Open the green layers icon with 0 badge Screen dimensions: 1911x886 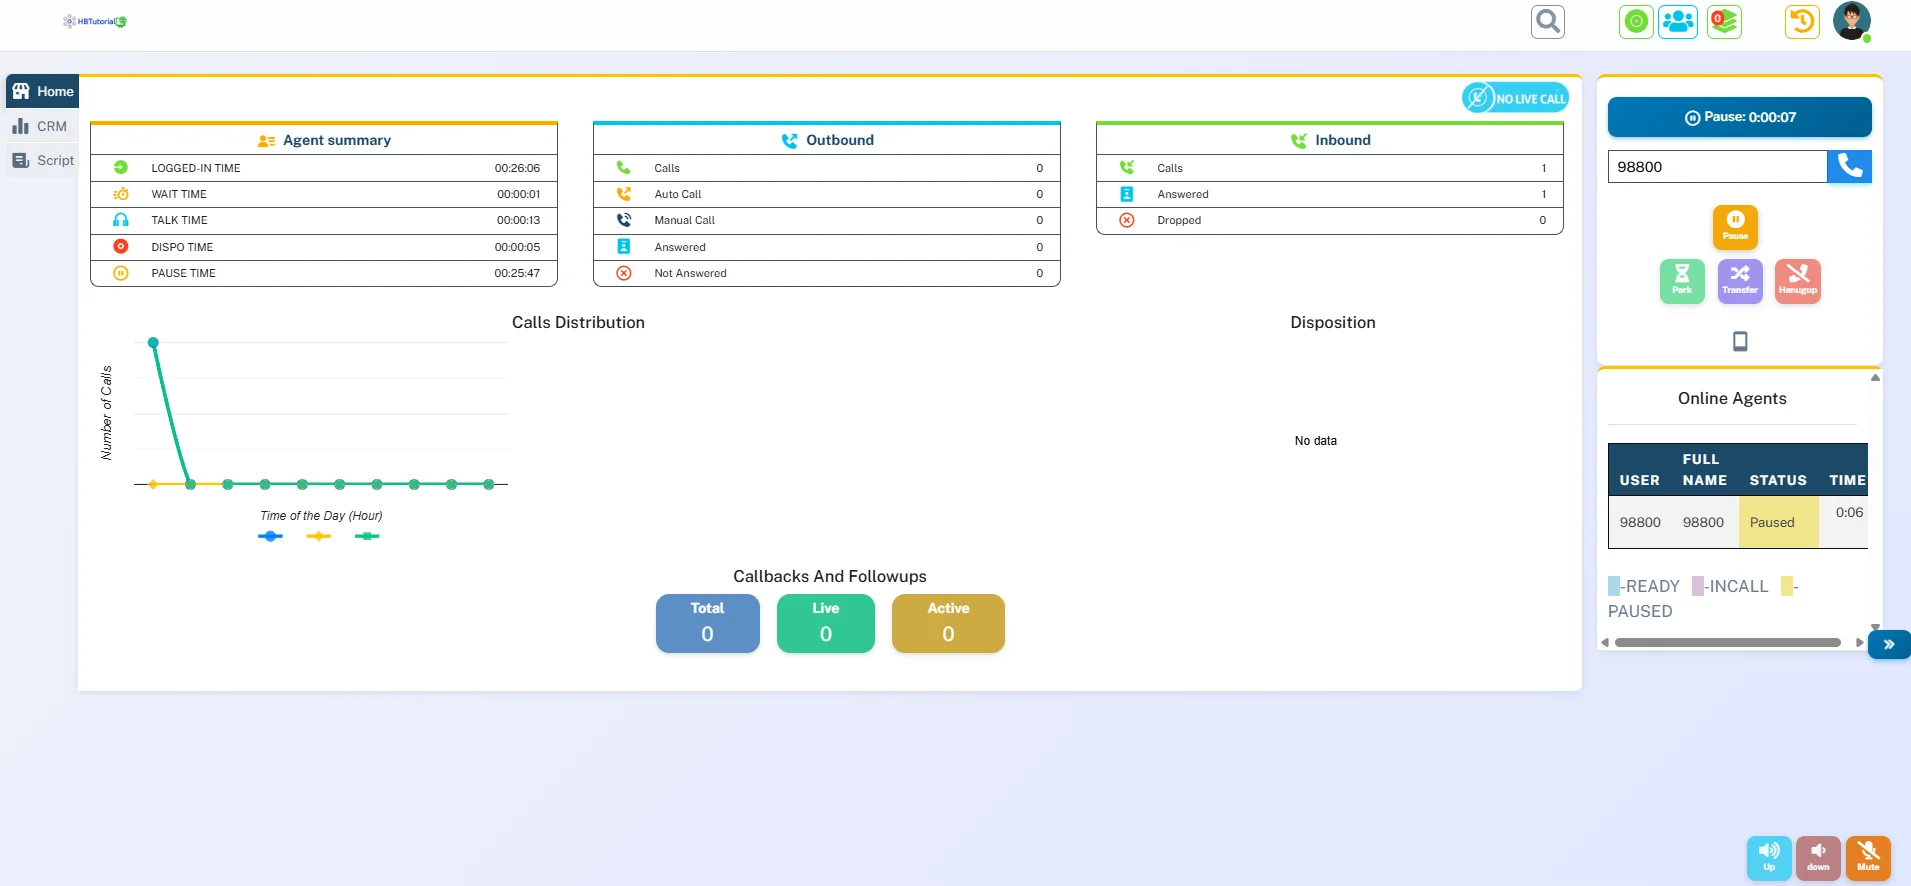tap(1724, 21)
